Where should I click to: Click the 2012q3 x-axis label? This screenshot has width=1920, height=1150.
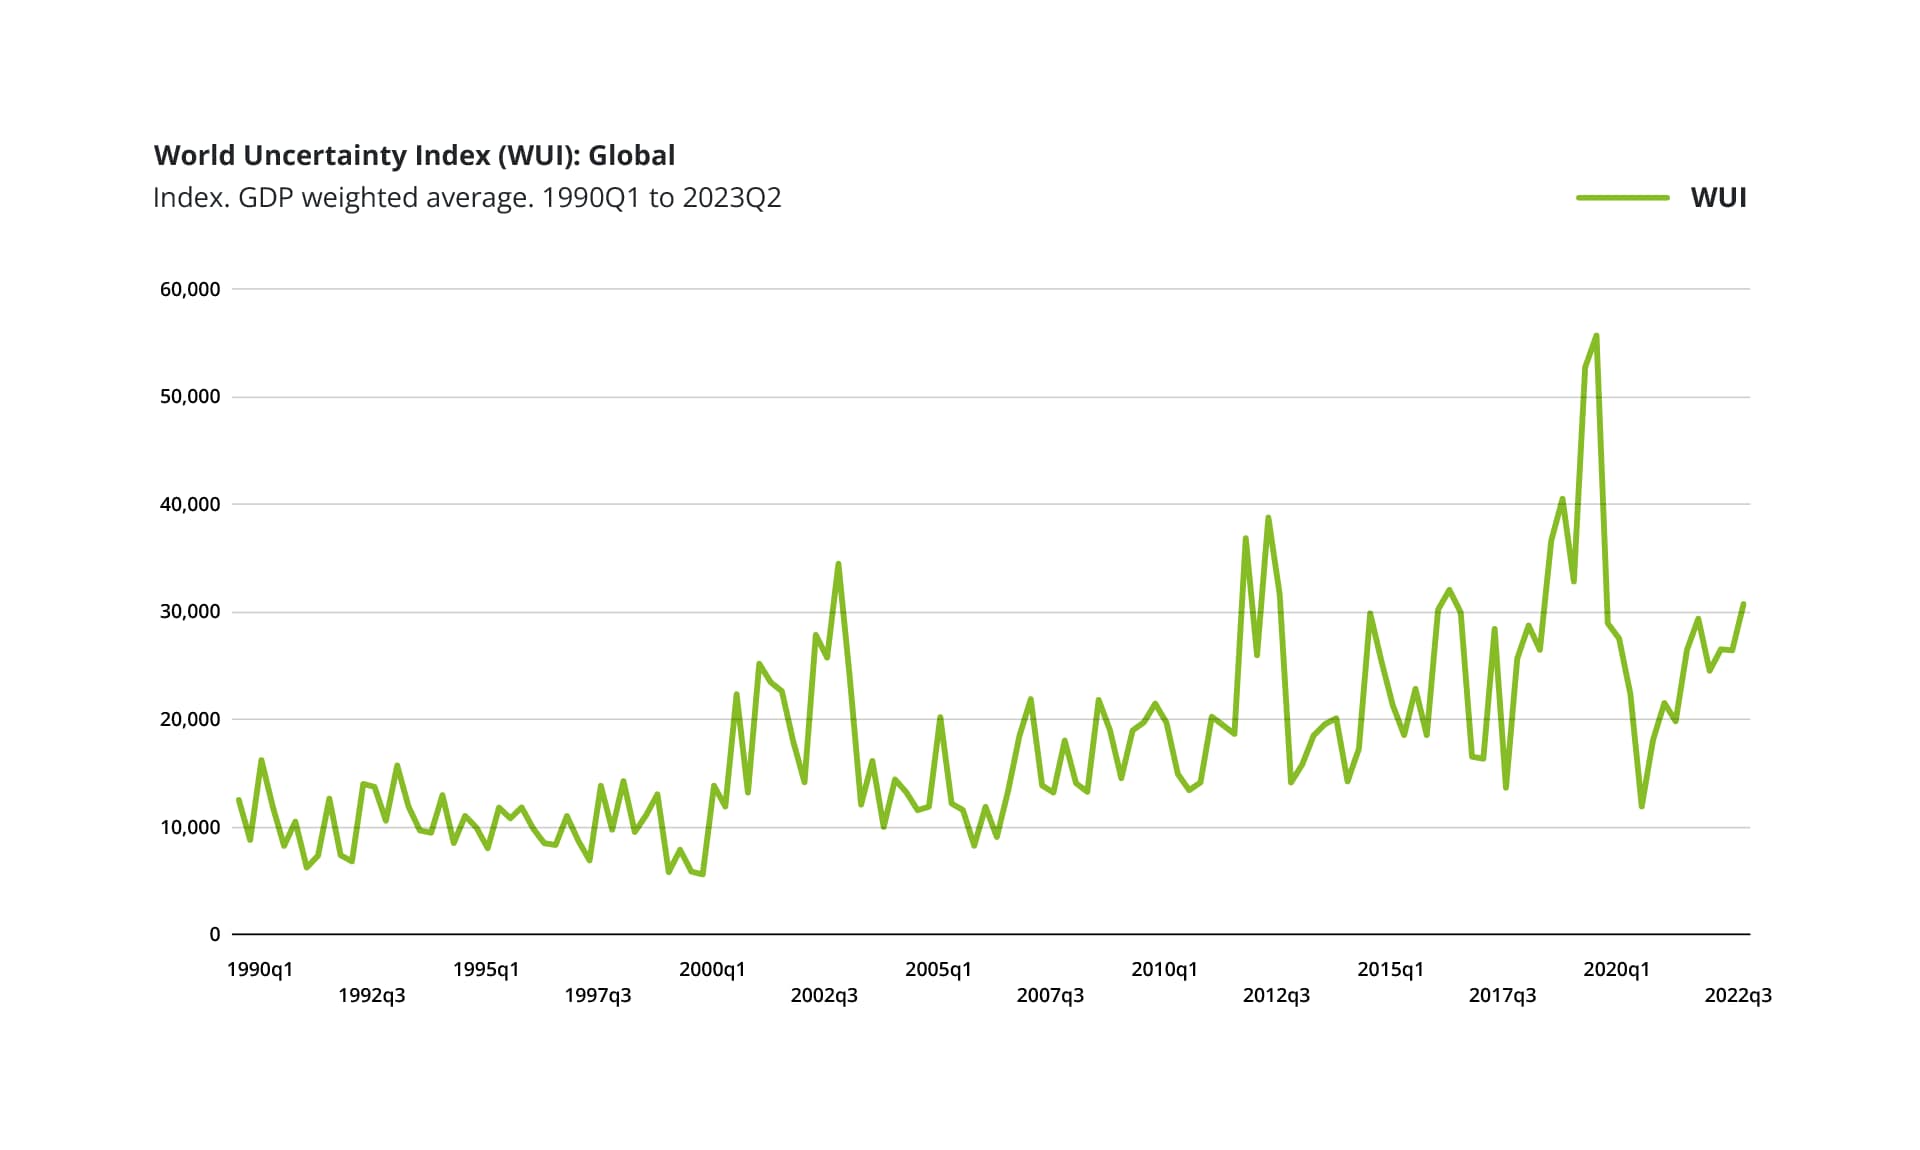point(1276,996)
